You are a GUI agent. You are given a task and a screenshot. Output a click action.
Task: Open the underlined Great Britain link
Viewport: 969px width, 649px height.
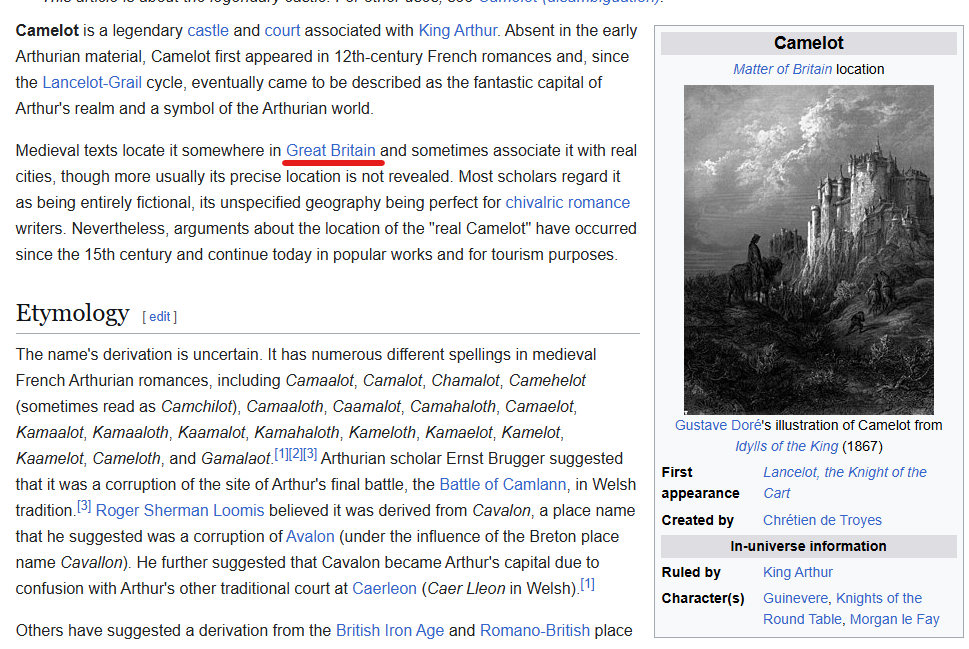coord(331,150)
